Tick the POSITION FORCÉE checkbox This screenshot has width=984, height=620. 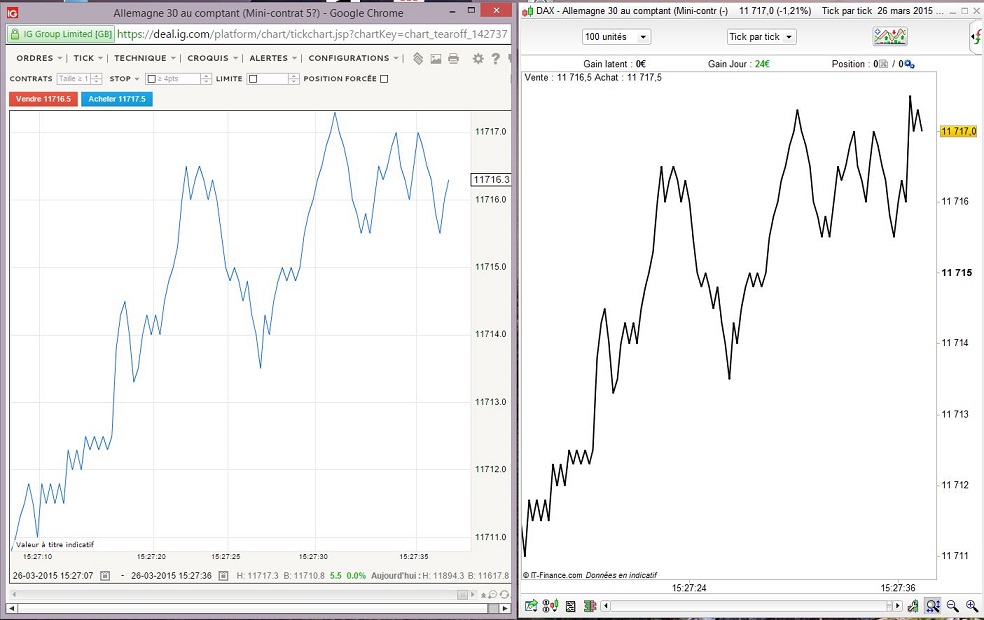[x=384, y=78]
